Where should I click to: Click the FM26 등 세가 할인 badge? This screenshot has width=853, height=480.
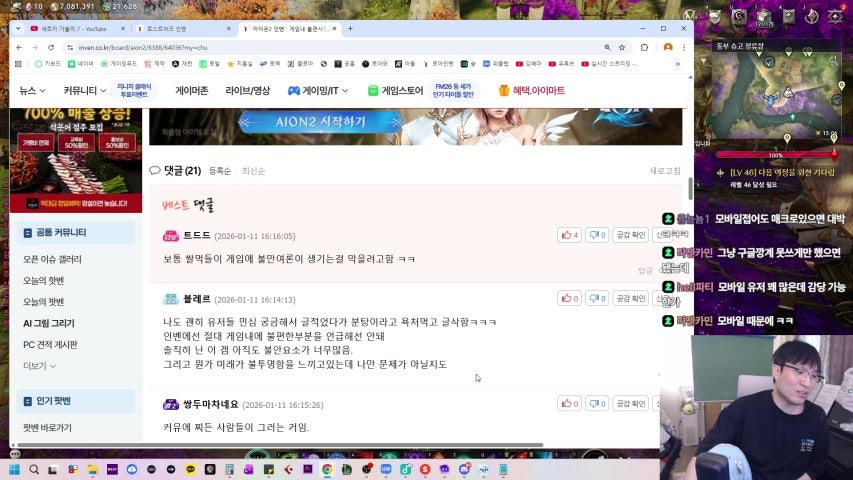(453, 90)
